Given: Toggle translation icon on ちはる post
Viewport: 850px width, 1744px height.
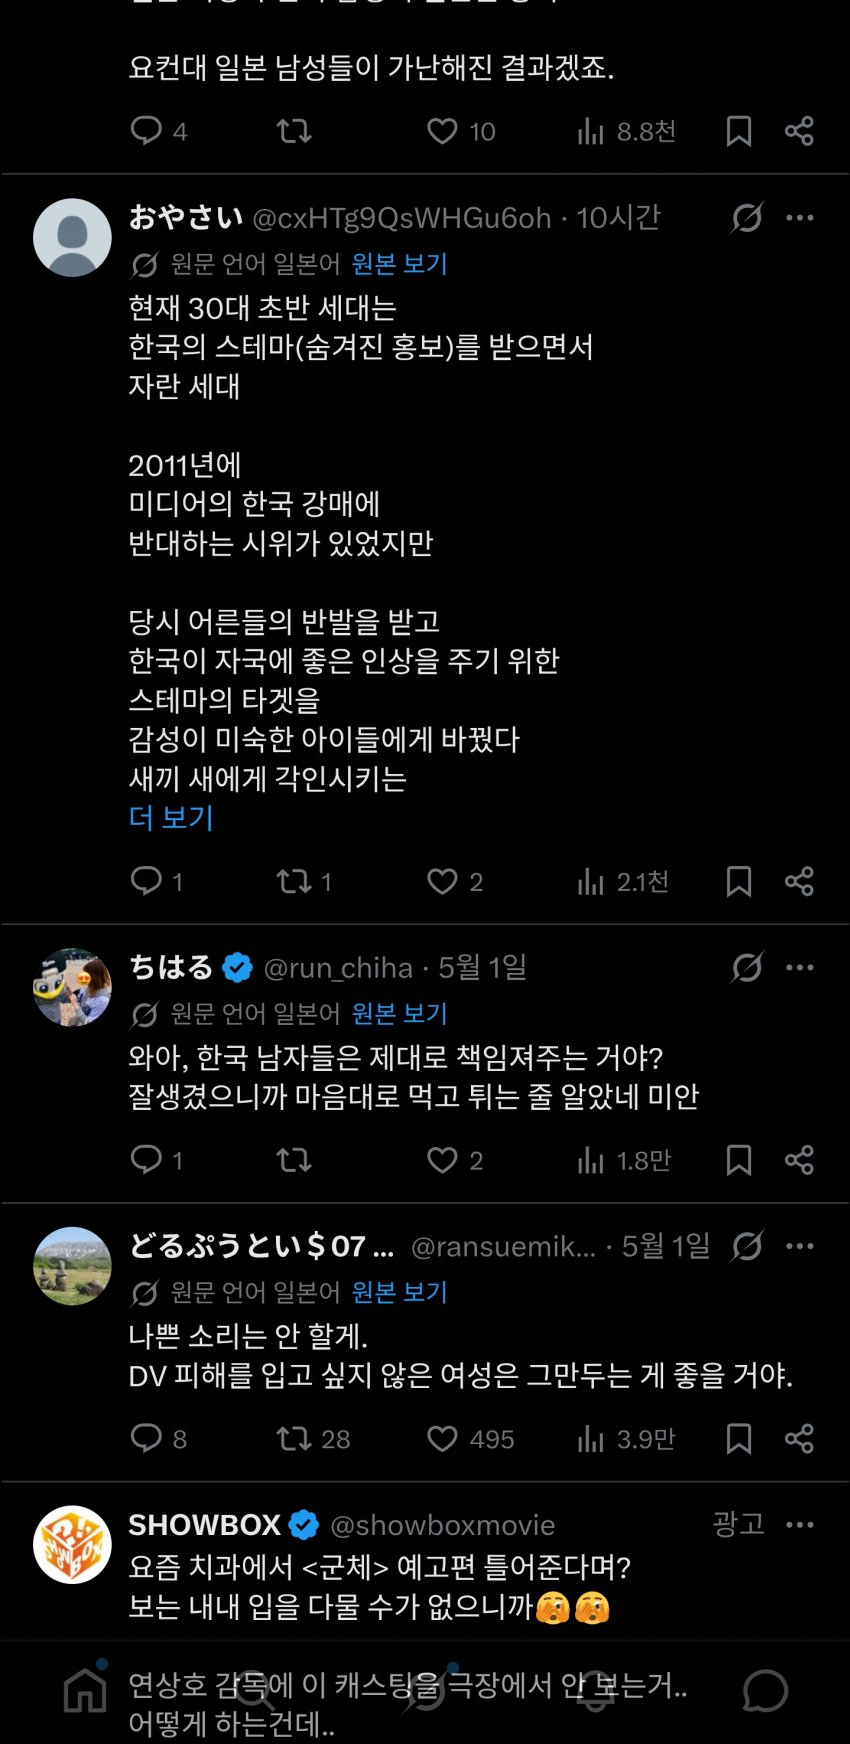Looking at the screenshot, I should (x=747, y=967).
